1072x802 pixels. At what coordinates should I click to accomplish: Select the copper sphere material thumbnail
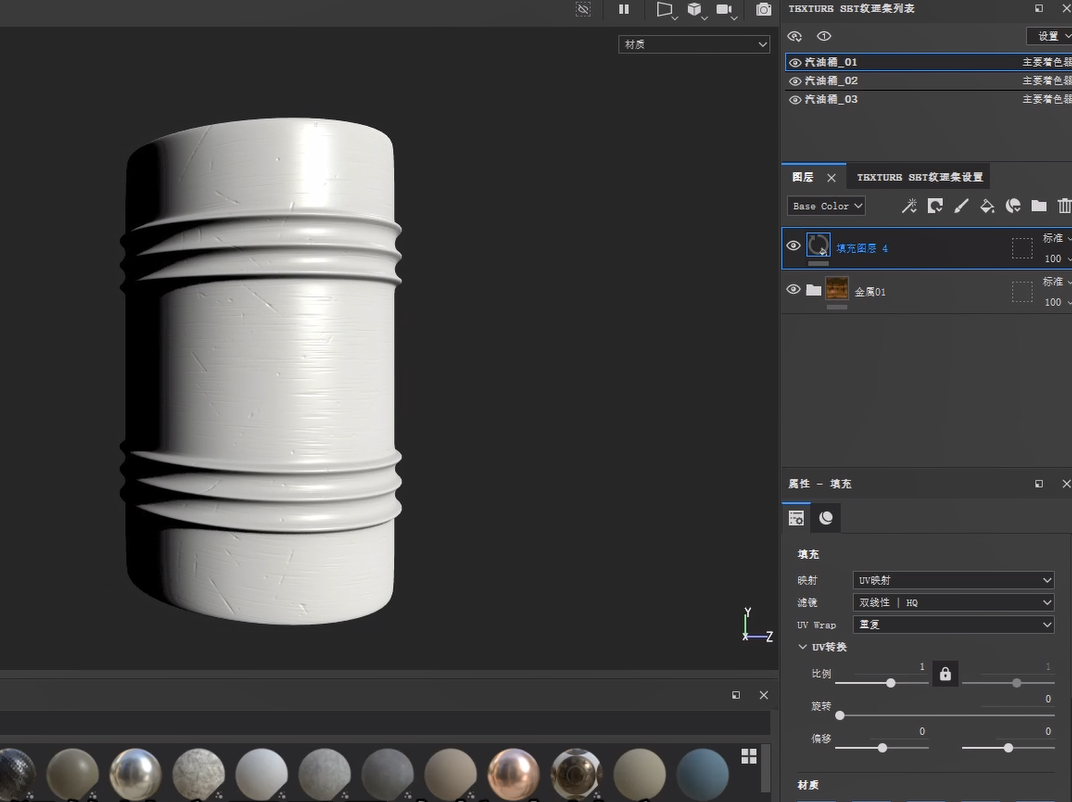click(x=513, y=773)
